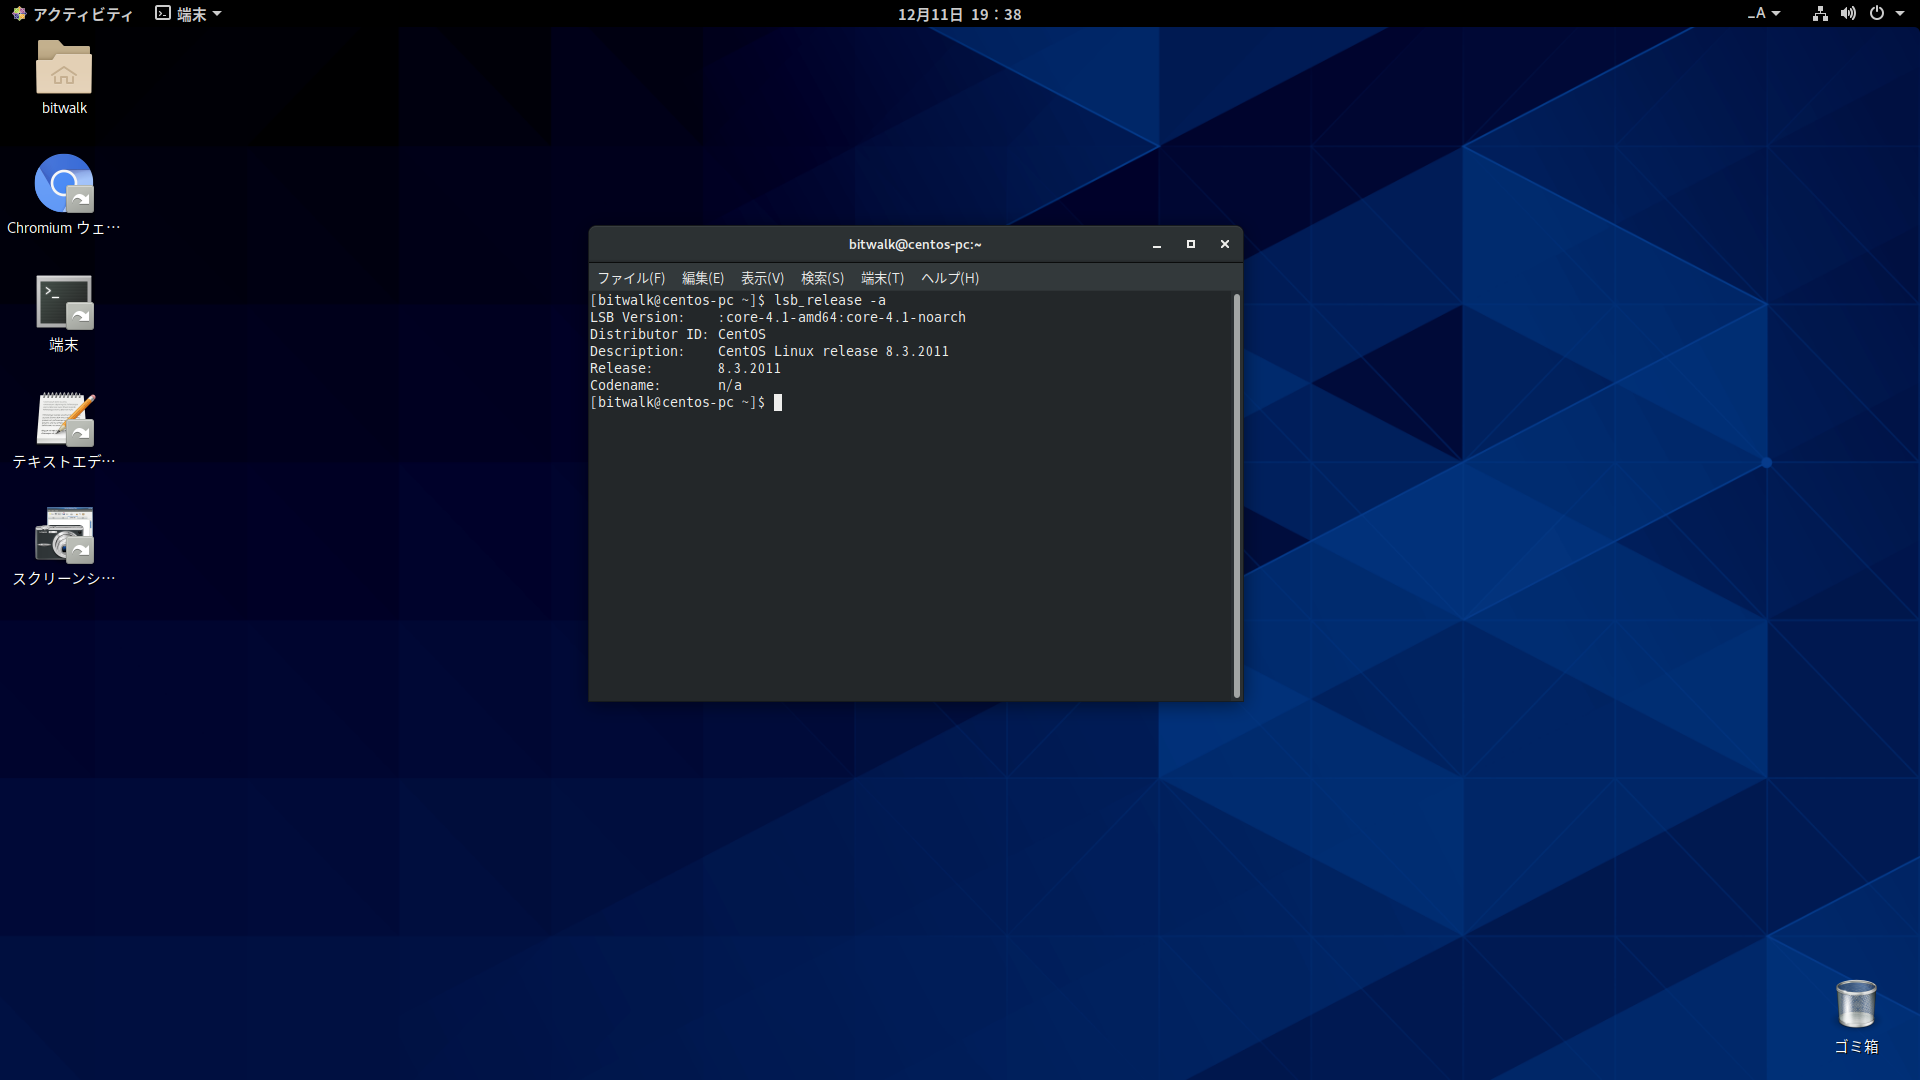Open the 検索(S) menu
Image resolution: width=1920 pixels, height=1080 pixels.
click(x=822, y=278)
